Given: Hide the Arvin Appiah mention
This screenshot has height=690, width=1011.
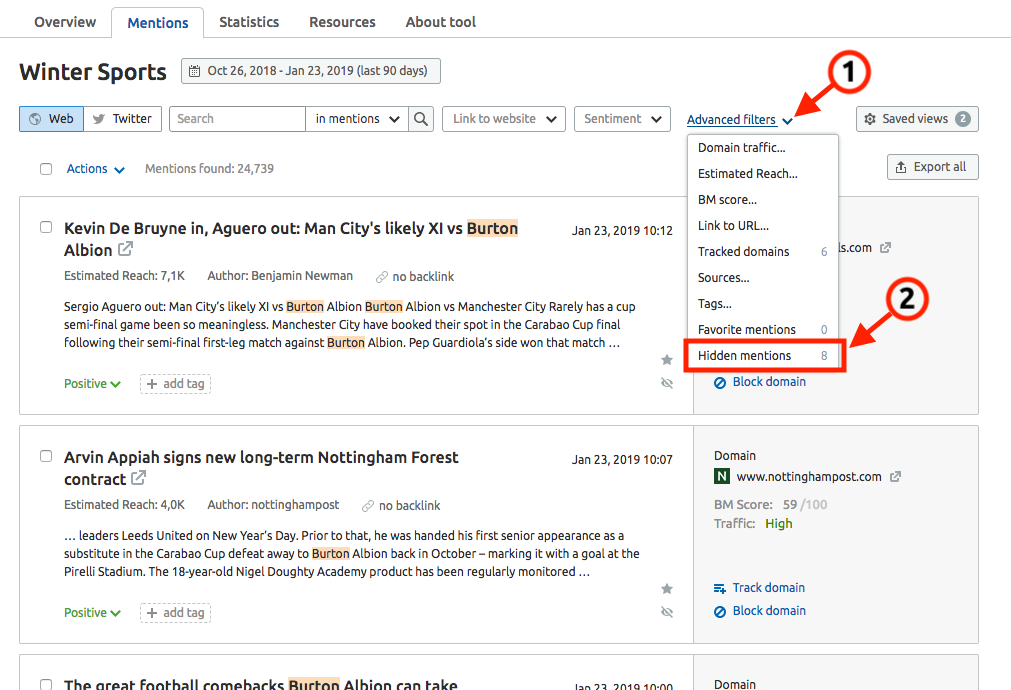Looking at the screenshot, I should pyautogui.click(x=667, y=612).
